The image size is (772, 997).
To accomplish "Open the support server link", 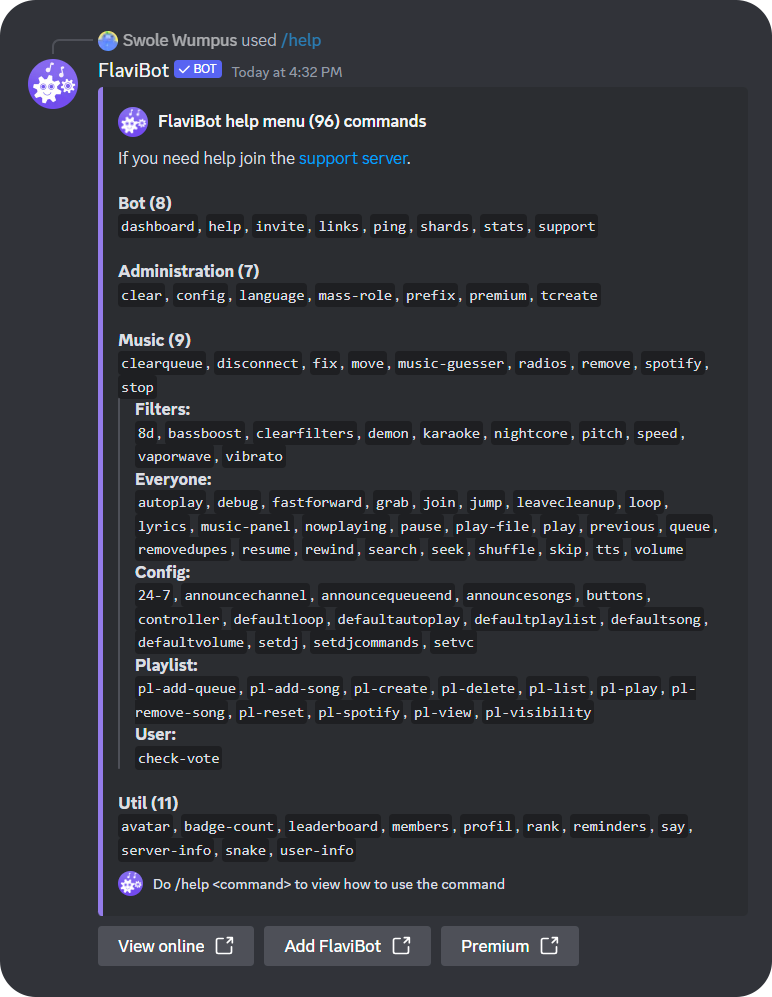I will coord(351,158).
